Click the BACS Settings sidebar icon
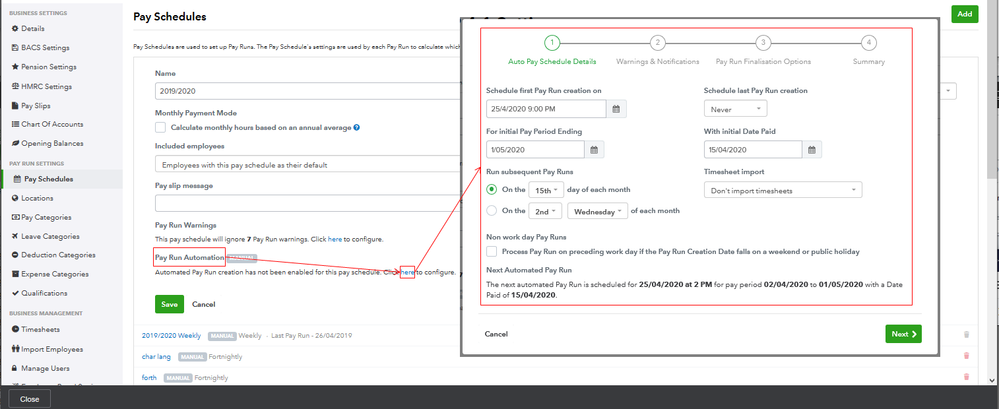Image resolution: width=999 pixels, height=409 pixels. tap(15, 48)
